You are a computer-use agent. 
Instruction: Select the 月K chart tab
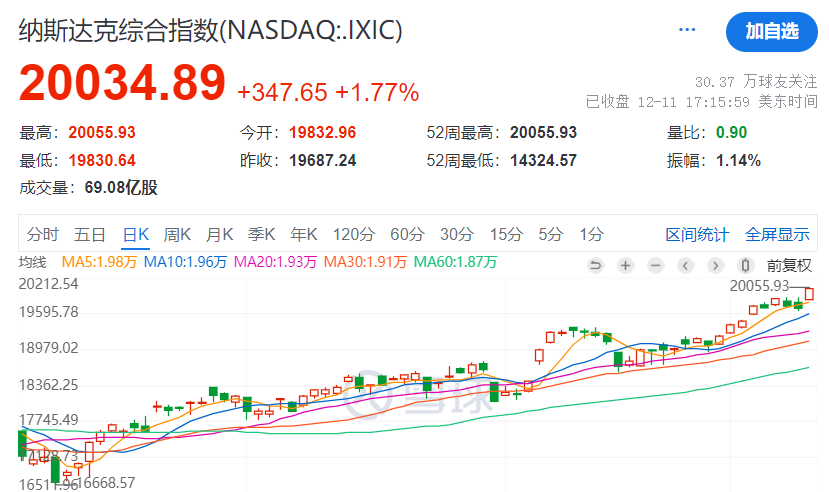[x=219, y=234]
